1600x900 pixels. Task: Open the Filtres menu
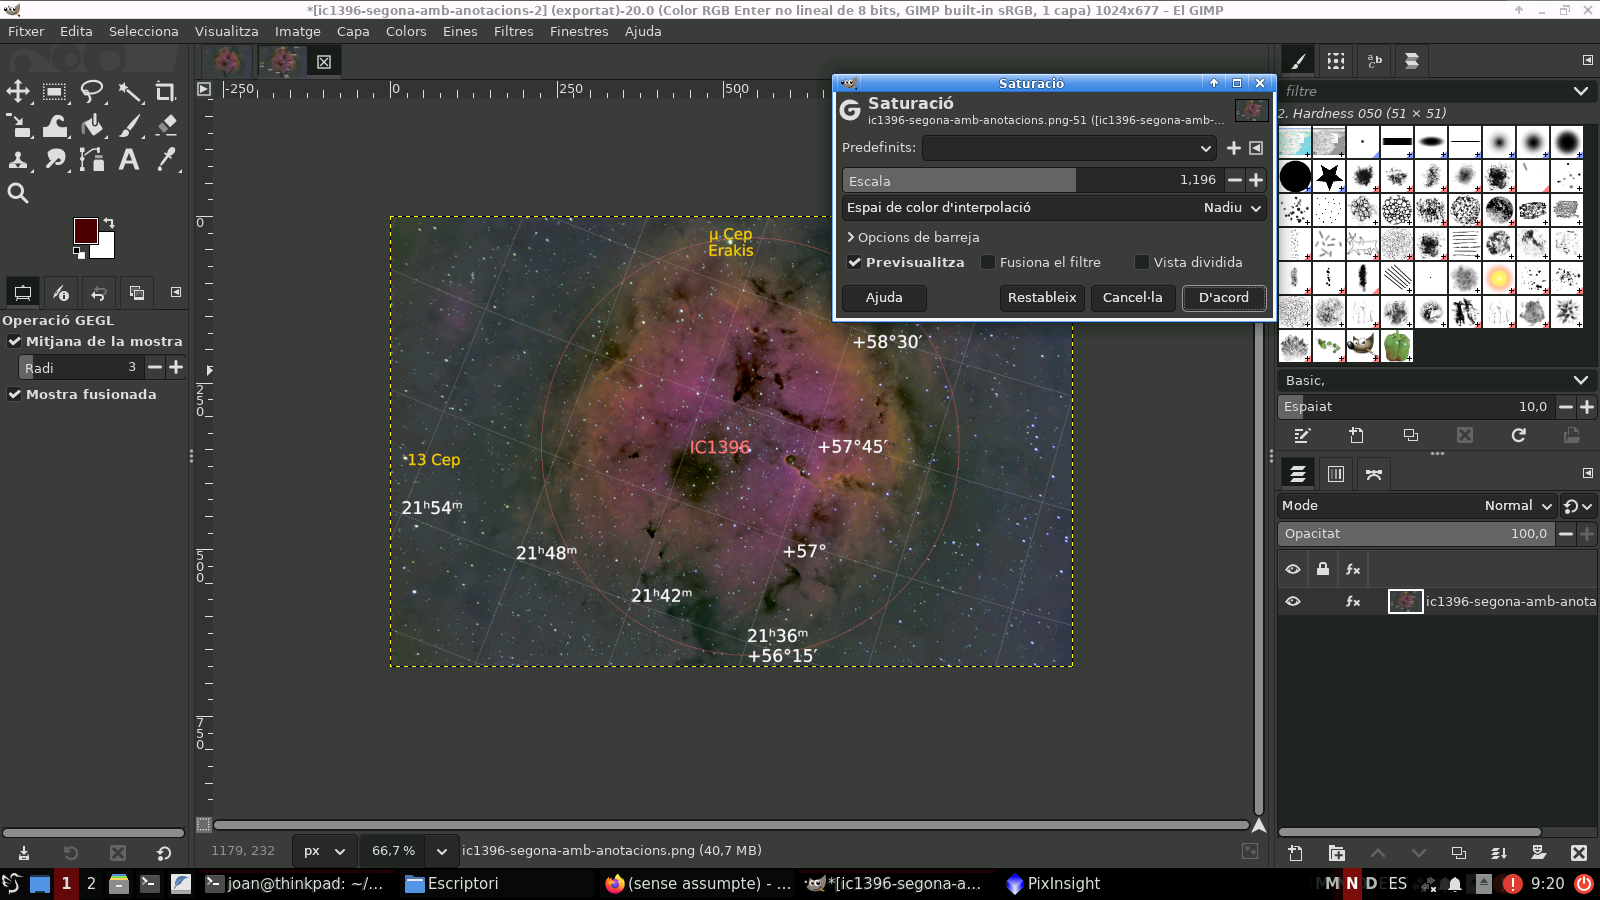513,31
